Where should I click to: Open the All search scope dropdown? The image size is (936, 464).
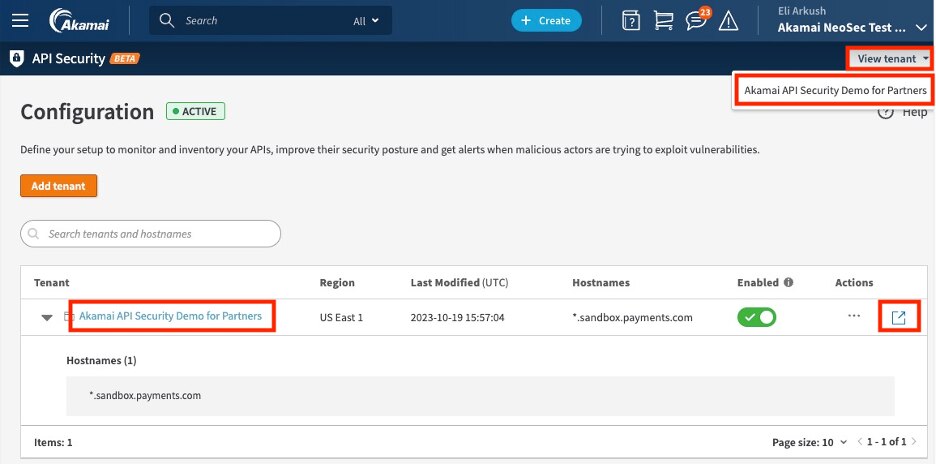click(366, 21)
